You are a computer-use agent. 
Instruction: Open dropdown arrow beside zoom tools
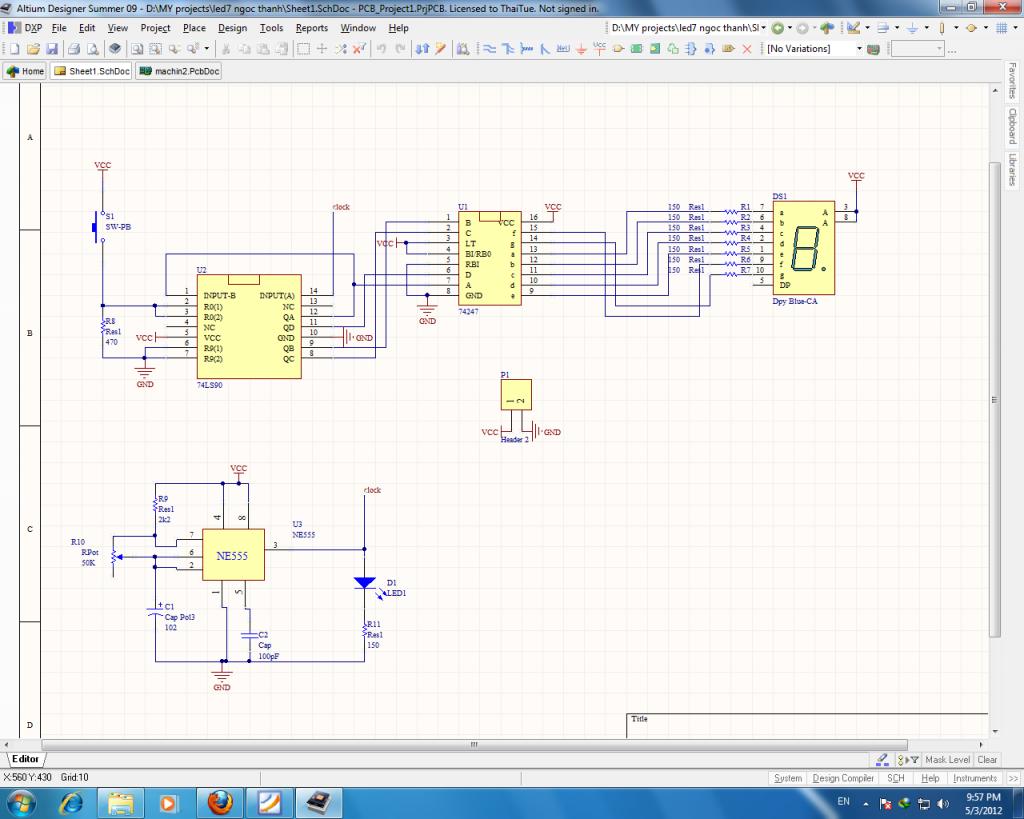[x=207, y=49]
